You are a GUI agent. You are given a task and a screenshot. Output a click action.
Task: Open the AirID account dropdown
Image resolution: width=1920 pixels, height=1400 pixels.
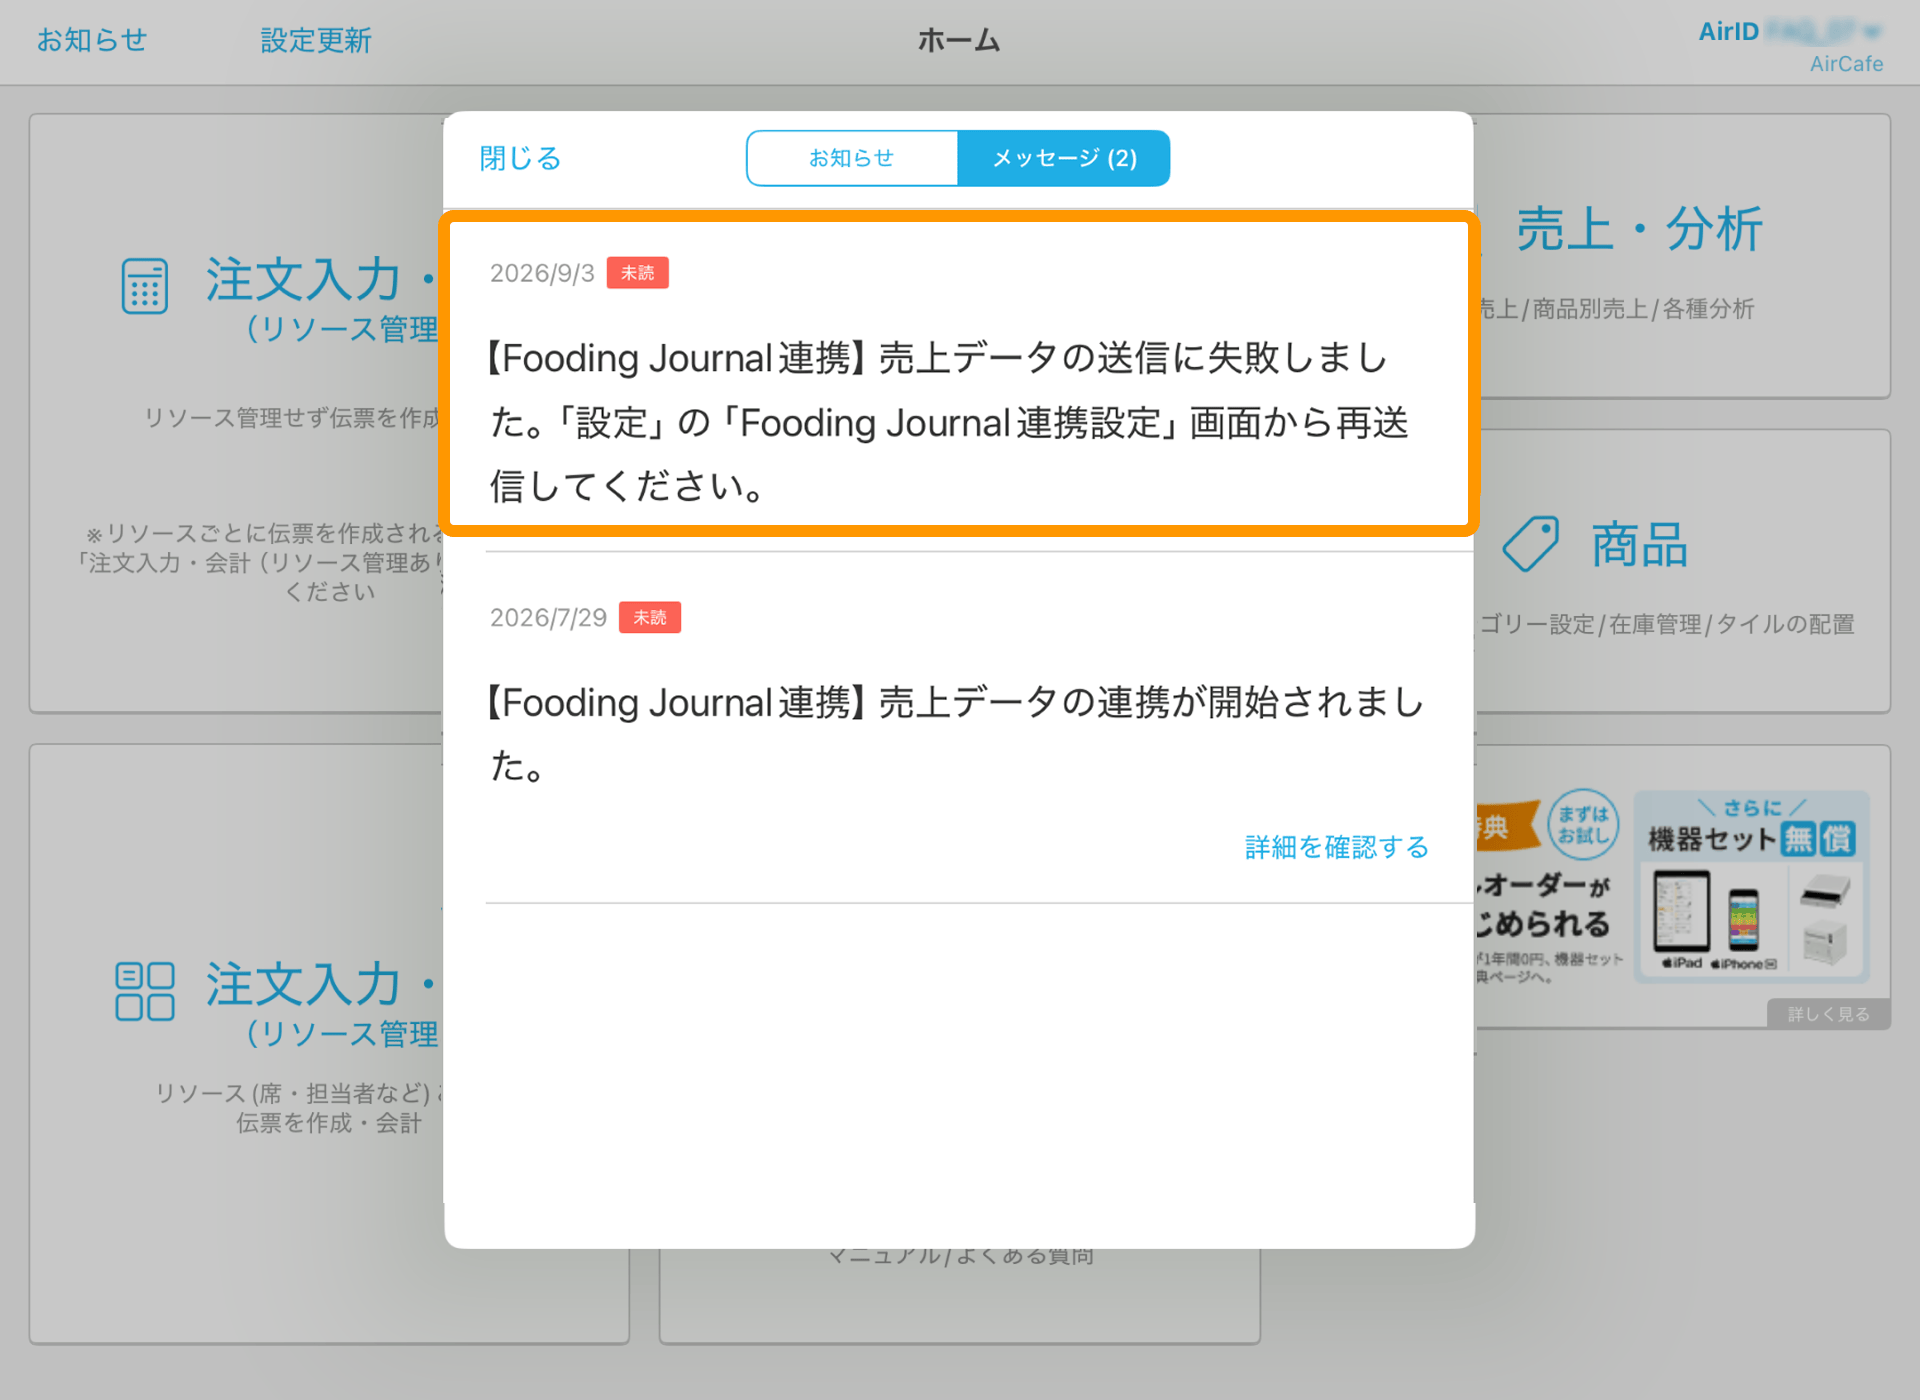pos(1790,32)
